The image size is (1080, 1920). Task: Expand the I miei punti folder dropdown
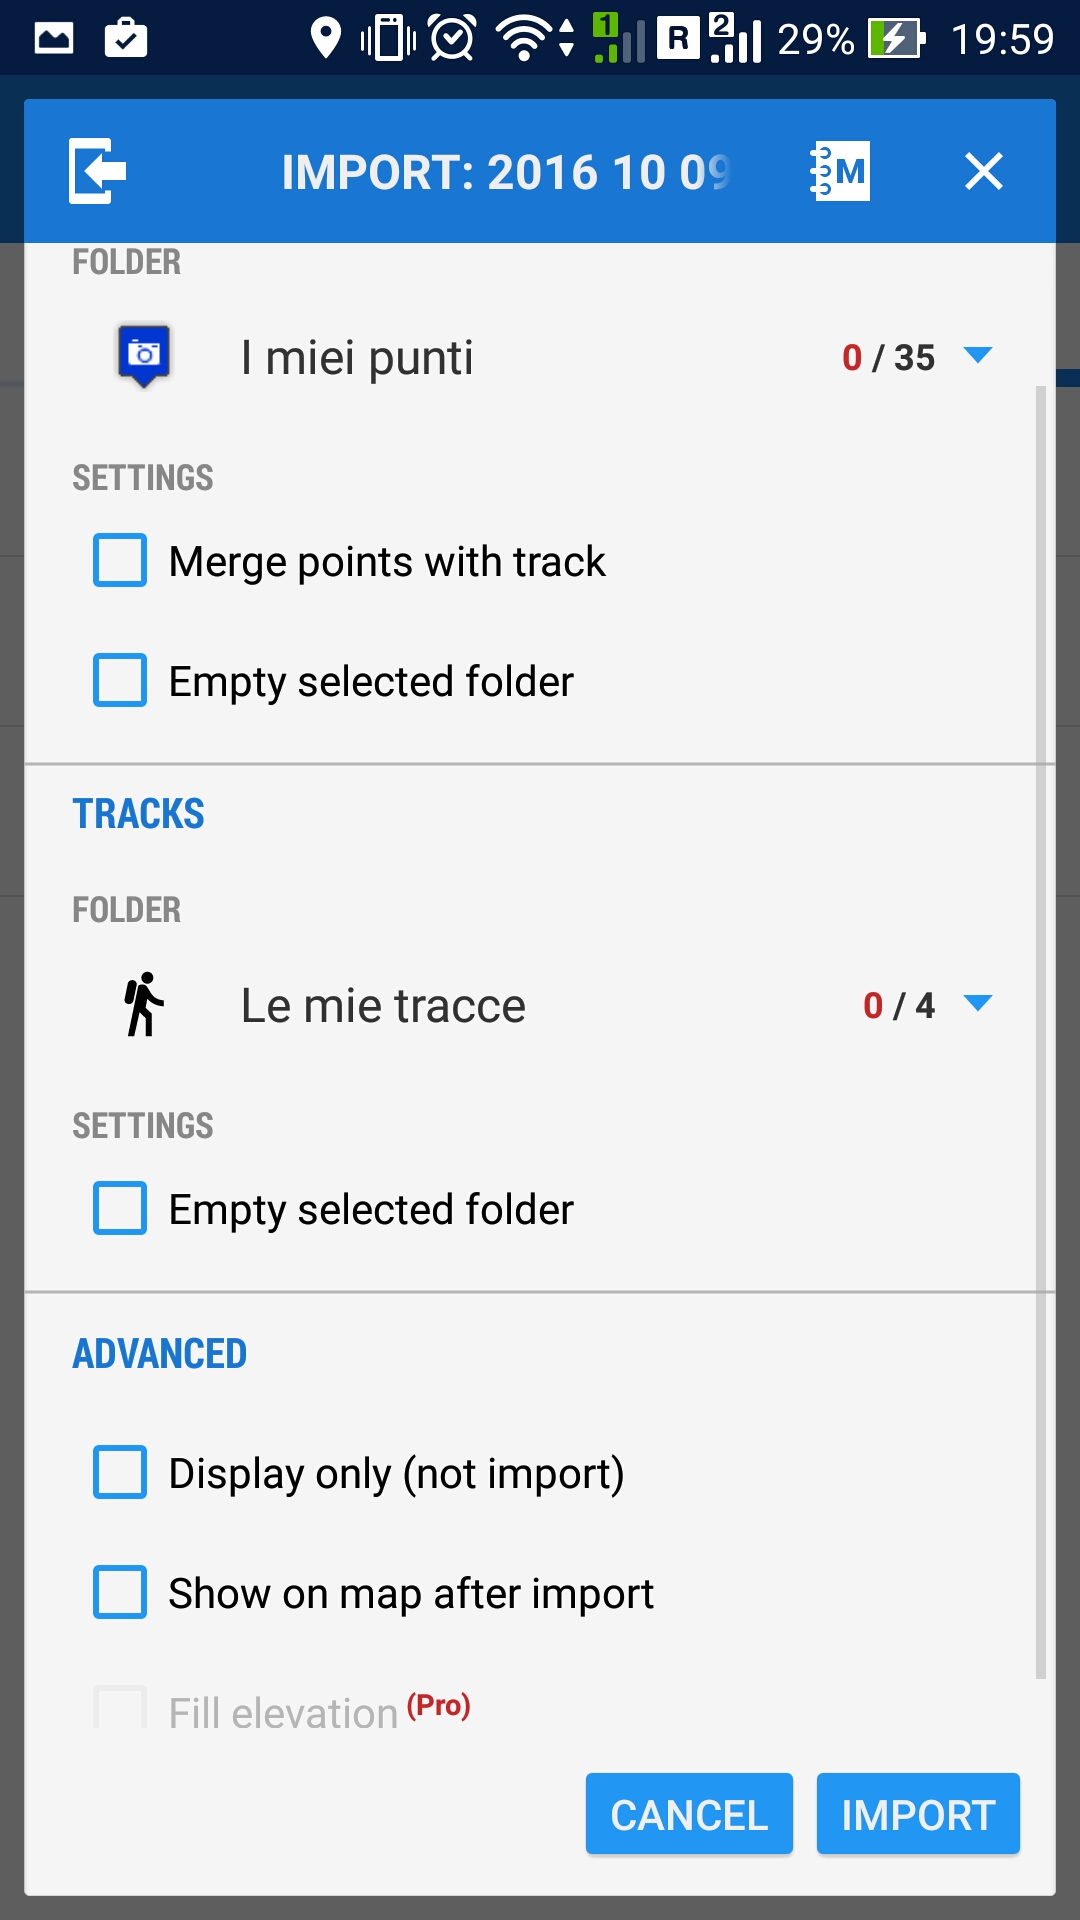977,355
